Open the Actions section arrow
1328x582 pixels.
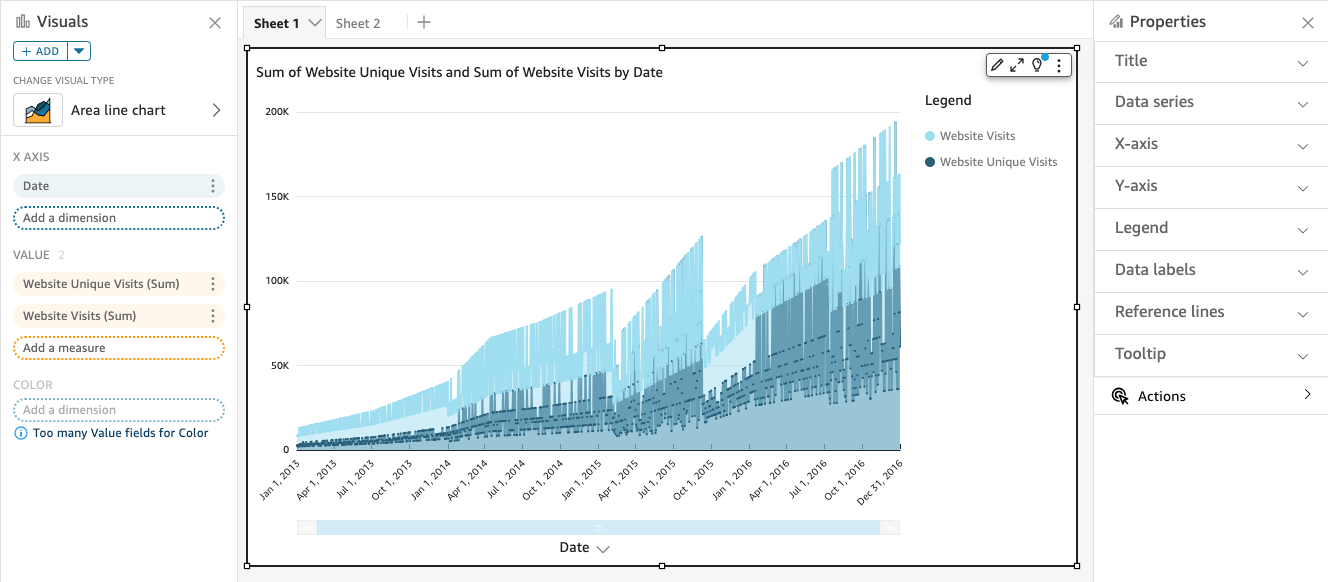(x=1307, y=395)
